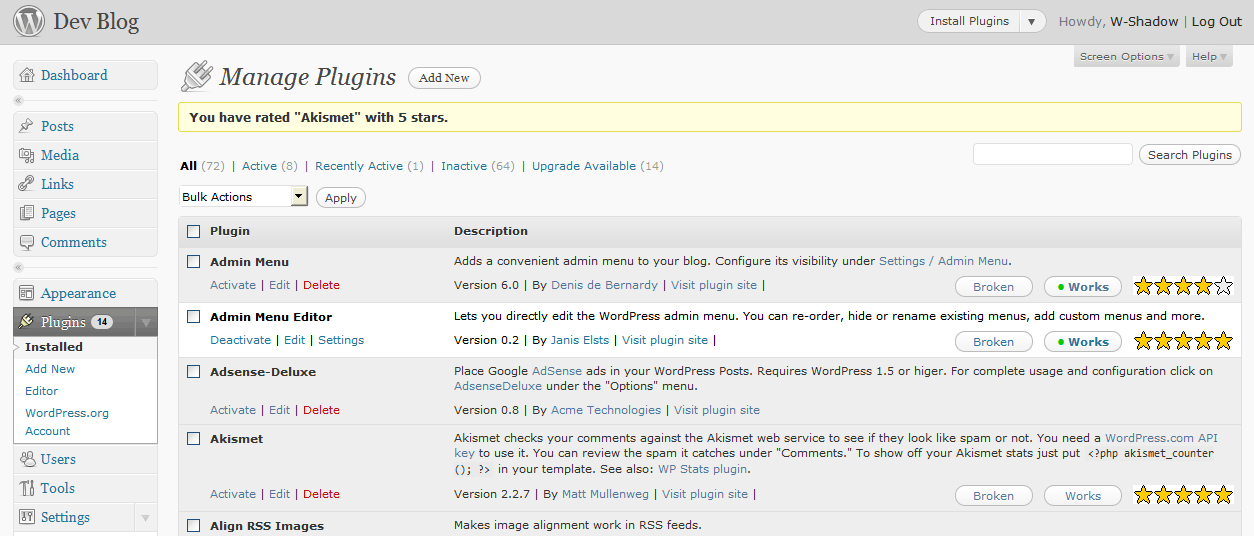
Task: Click the WordPress logo icon
Action: (28, 21)
